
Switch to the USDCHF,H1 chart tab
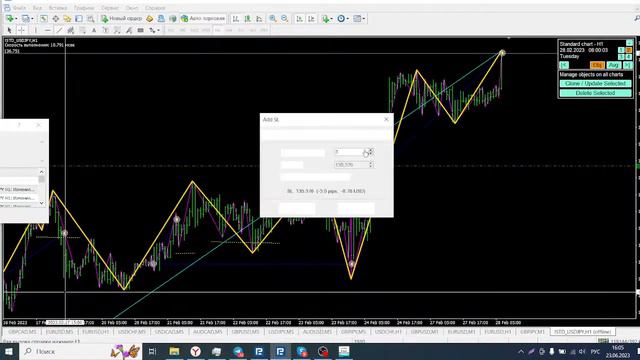coord(388,332)
